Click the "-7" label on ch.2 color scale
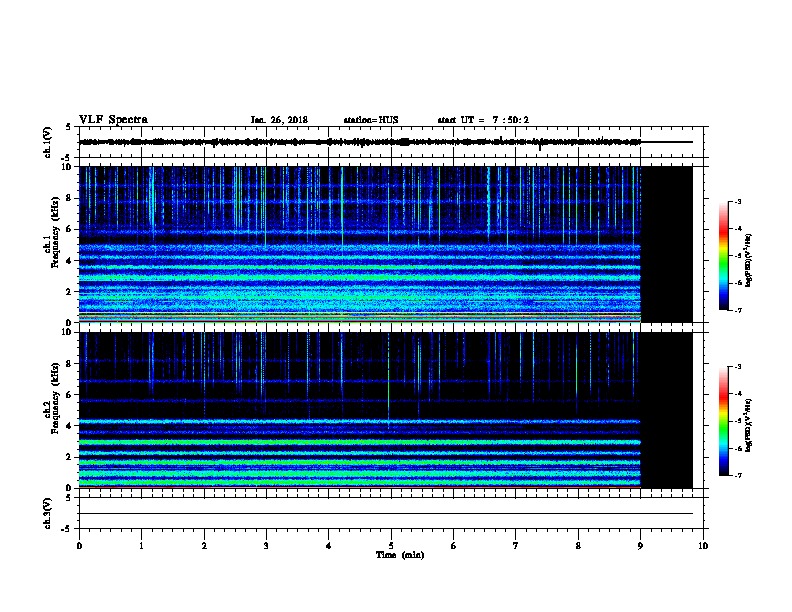The image size is (792, 612). (737, 476)
